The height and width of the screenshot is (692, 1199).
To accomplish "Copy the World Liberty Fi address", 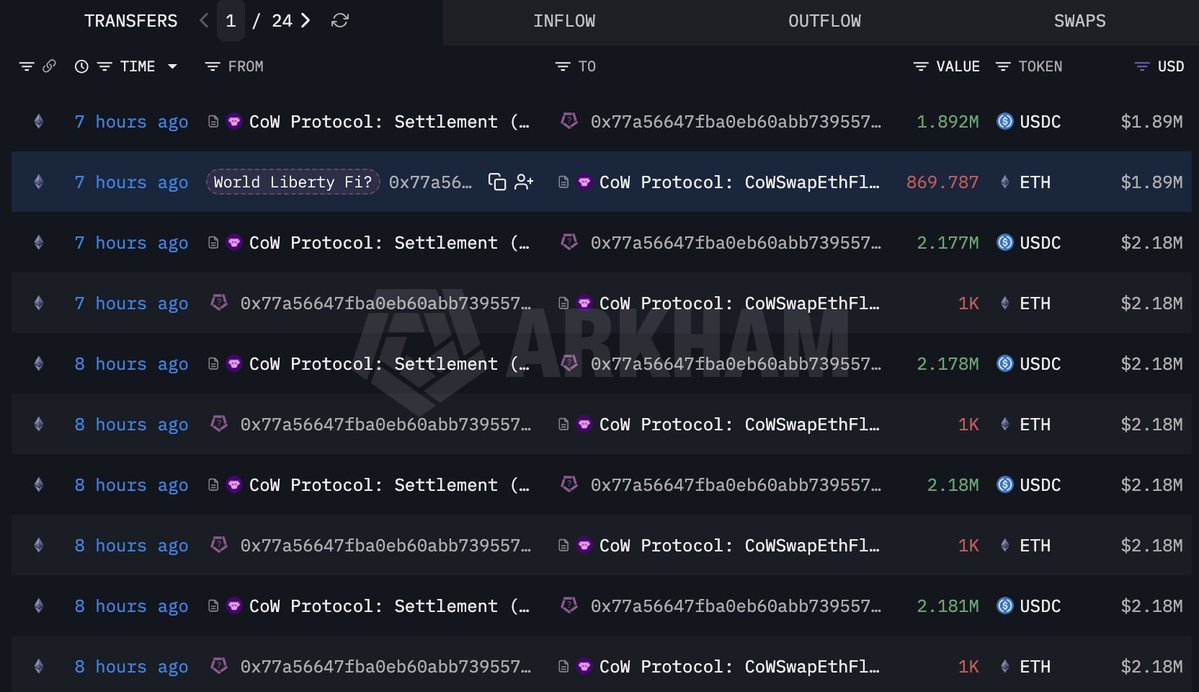I will pyautogui.click(x=497, y=182).
